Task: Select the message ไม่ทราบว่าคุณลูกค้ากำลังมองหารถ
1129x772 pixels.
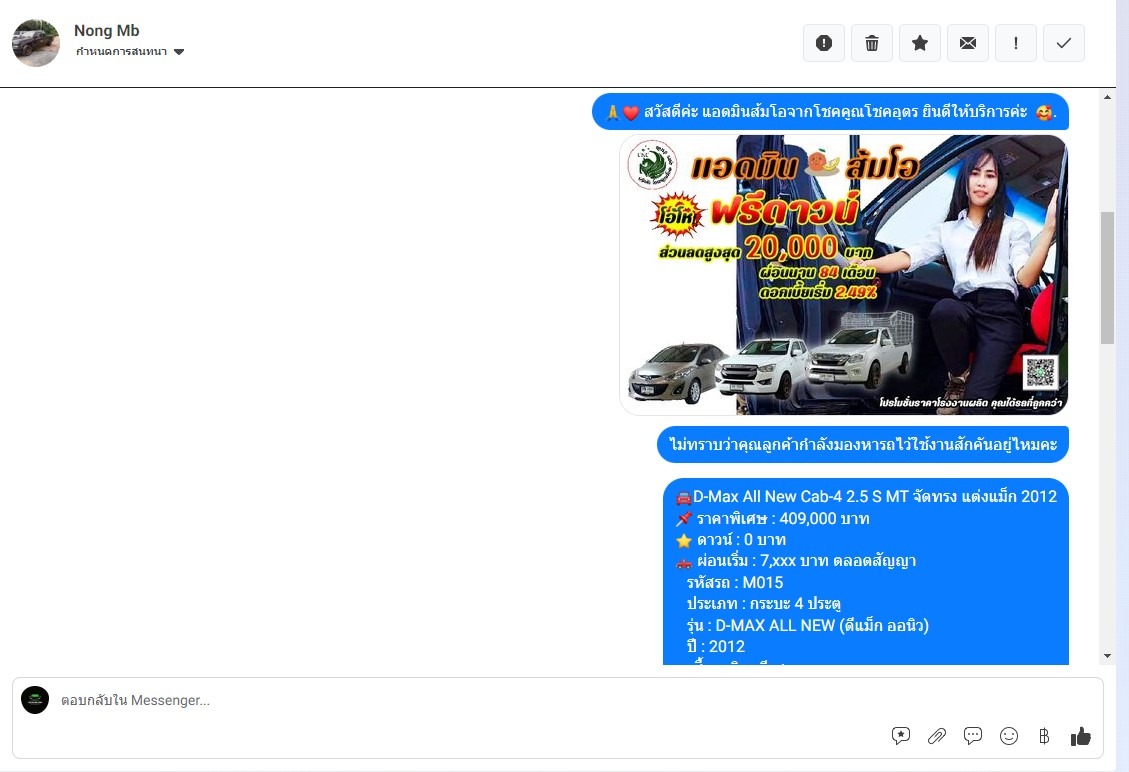Action: point(863,444)
